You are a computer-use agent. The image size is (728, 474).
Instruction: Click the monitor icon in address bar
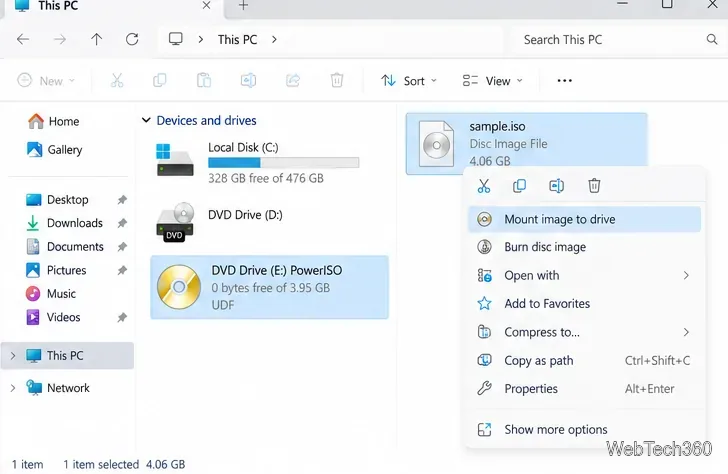click(x=176, y=39)
